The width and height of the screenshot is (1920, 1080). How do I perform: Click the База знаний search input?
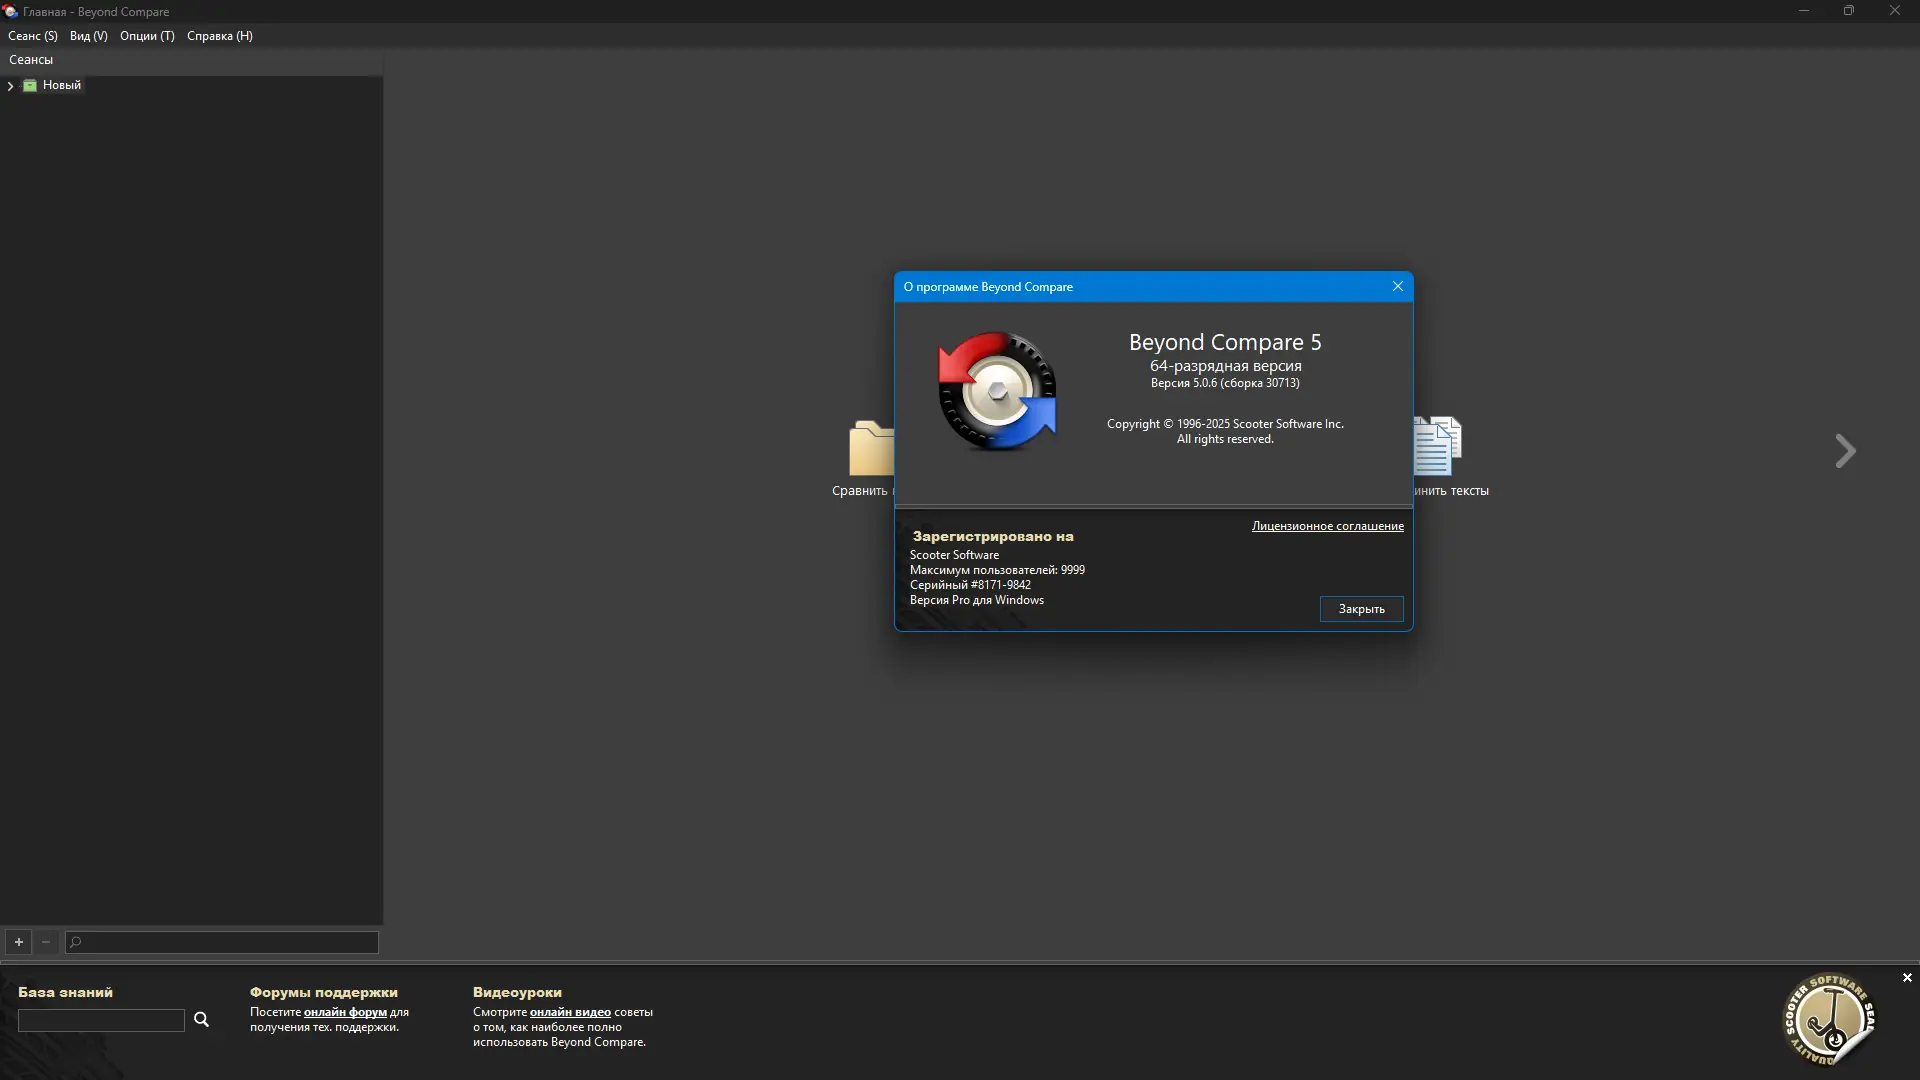[101, 1020]
